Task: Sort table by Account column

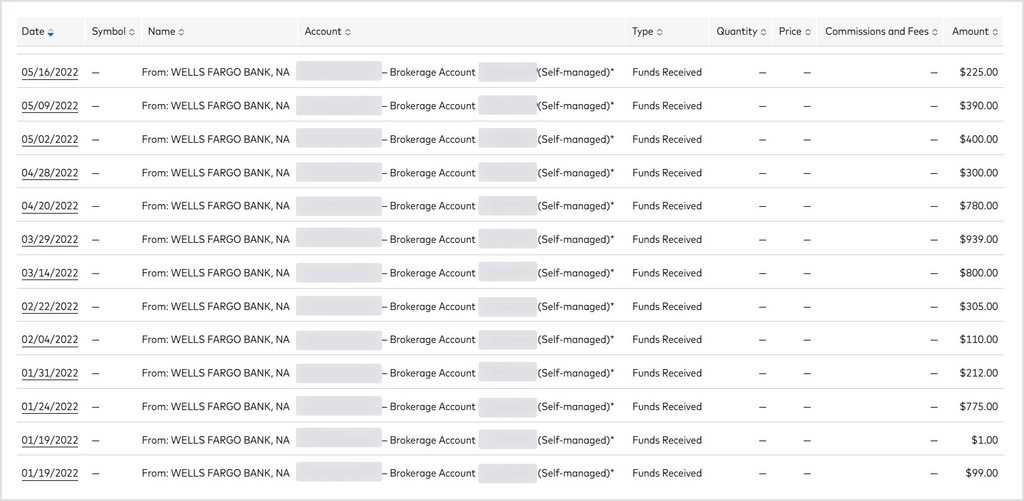Action: (327, 31)
